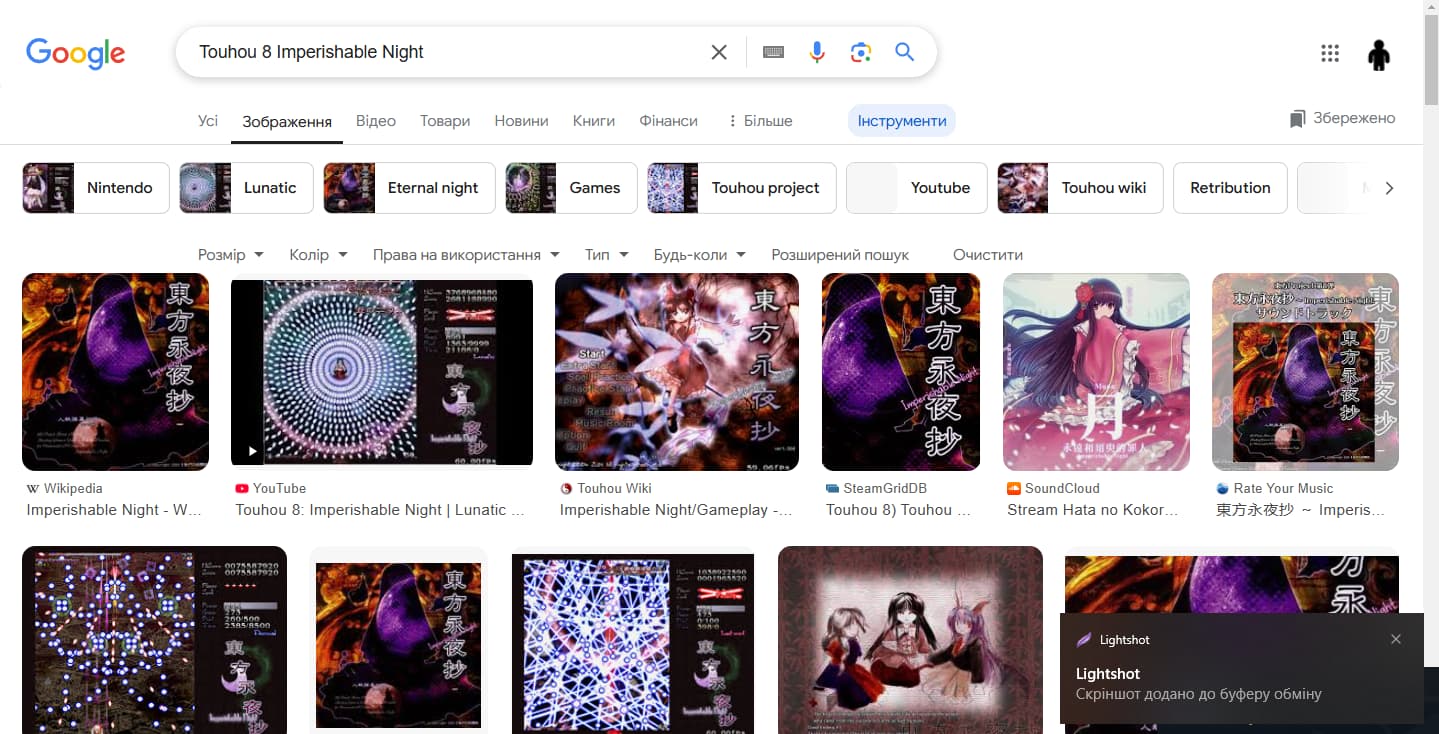Open saved items via Збережено bookmark
Image resolution: width=1439 pixels, height=734 pixels.
[1342, 118]
